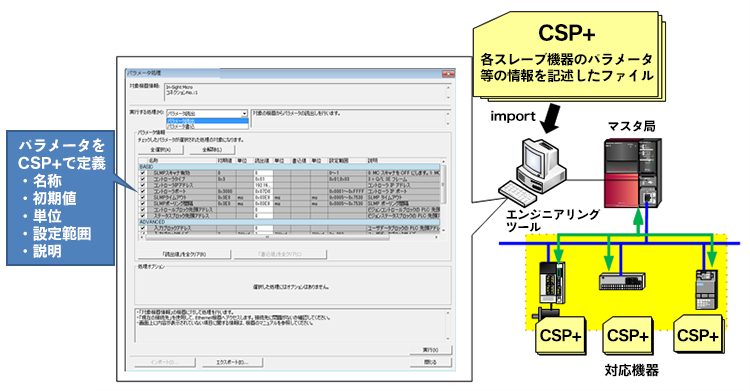Uncheck コントロールブロック先頭アドレス row
Screen dimensions: 750x391
143,210
